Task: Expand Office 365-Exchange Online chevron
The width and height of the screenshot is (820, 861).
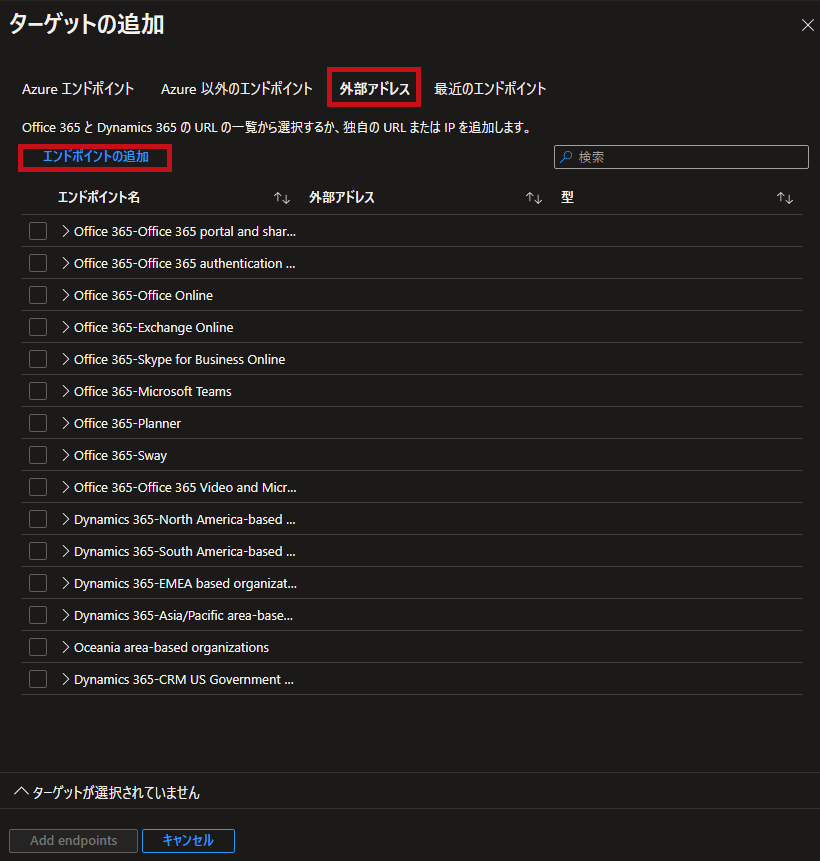Action: coord(65,327)
